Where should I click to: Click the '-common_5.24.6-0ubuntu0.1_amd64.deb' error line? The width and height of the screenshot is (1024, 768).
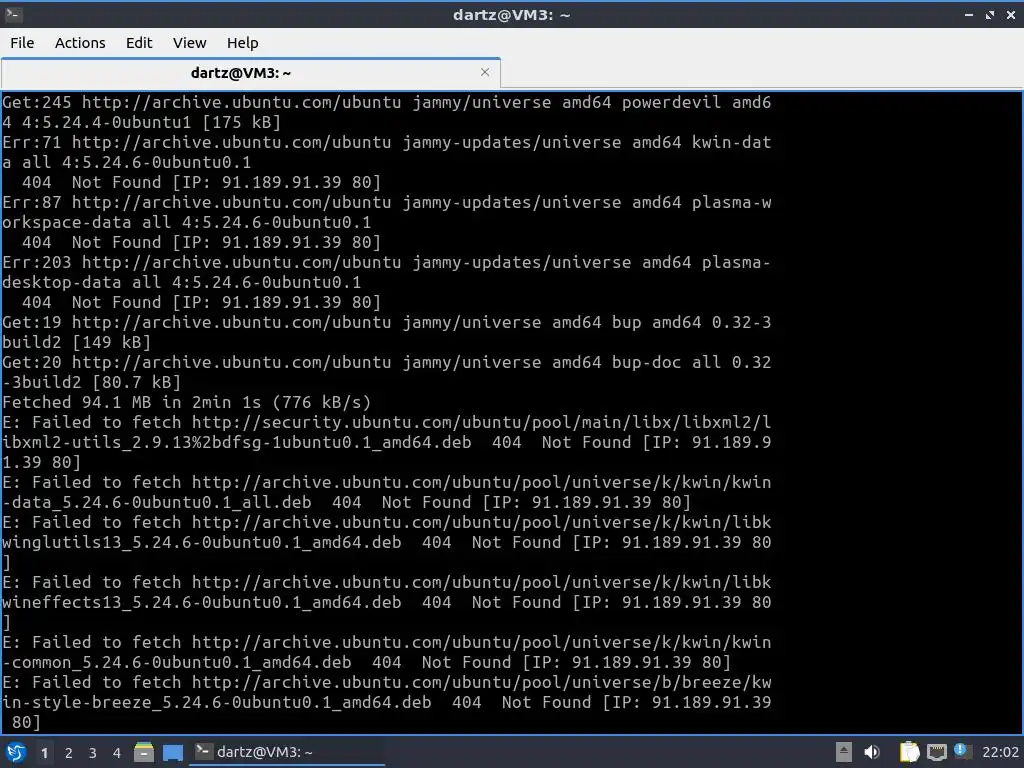366,662
